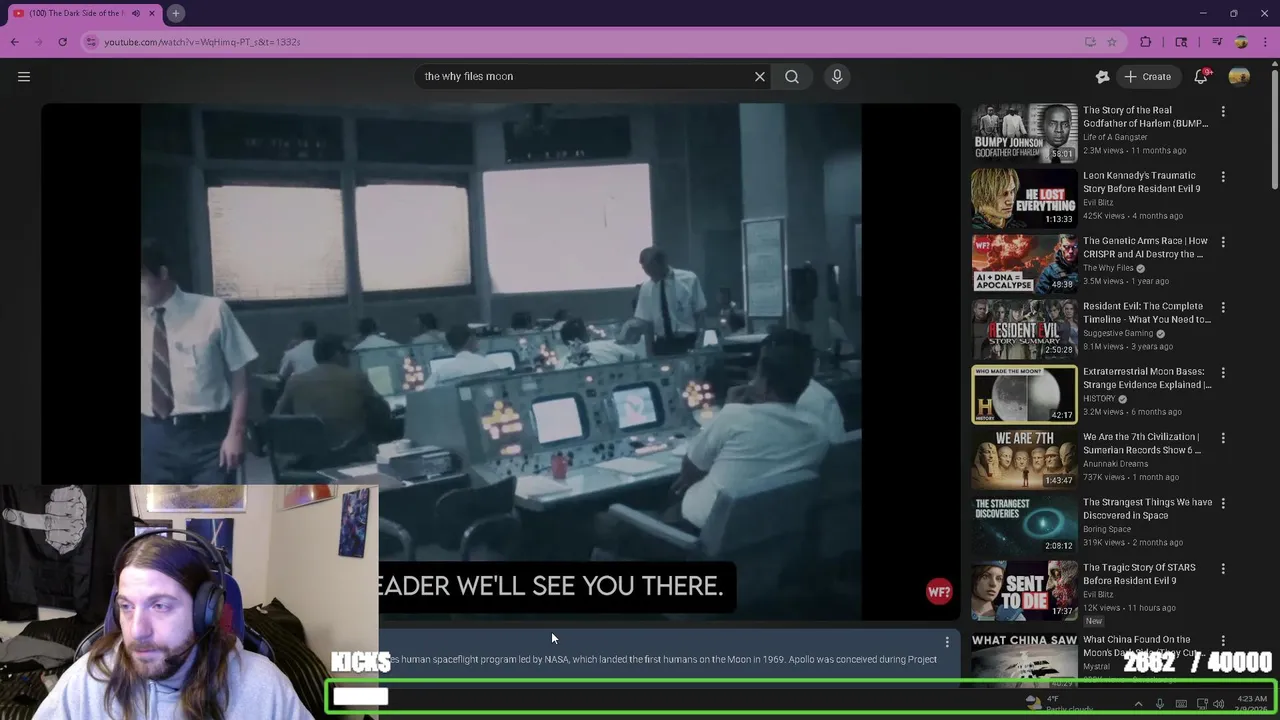This screenshot has width=1280, height=720.
Task: Open options for 7th Civilization video
Action: [x=1223, y=437]
